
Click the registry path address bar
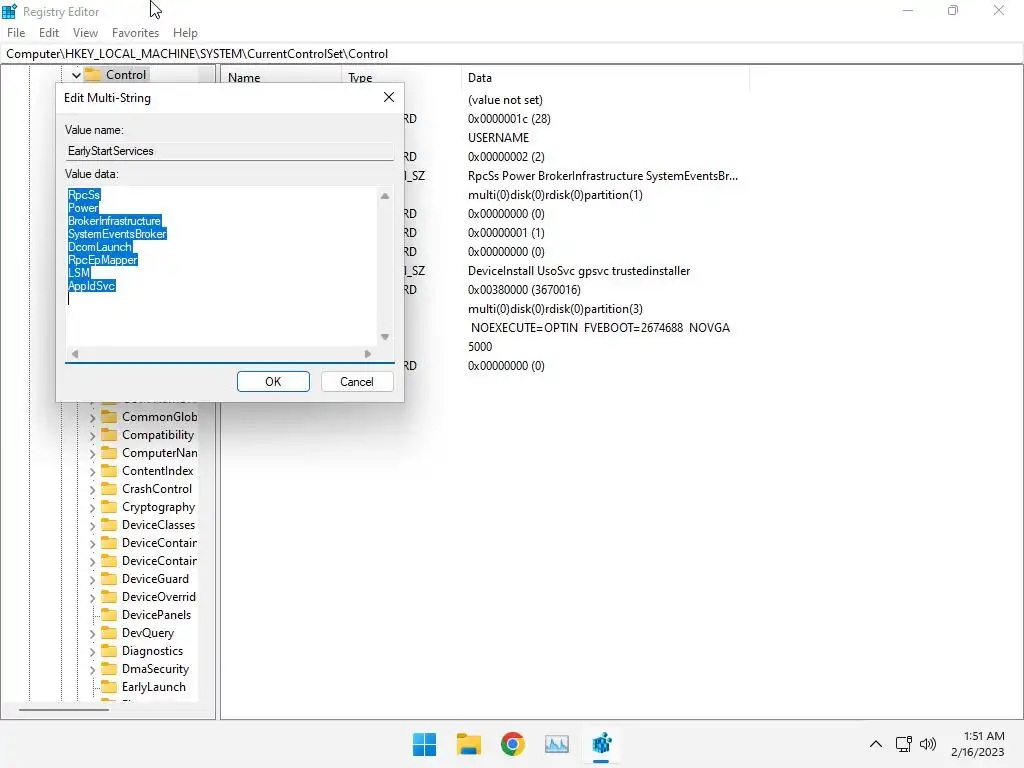coord(511,54)
